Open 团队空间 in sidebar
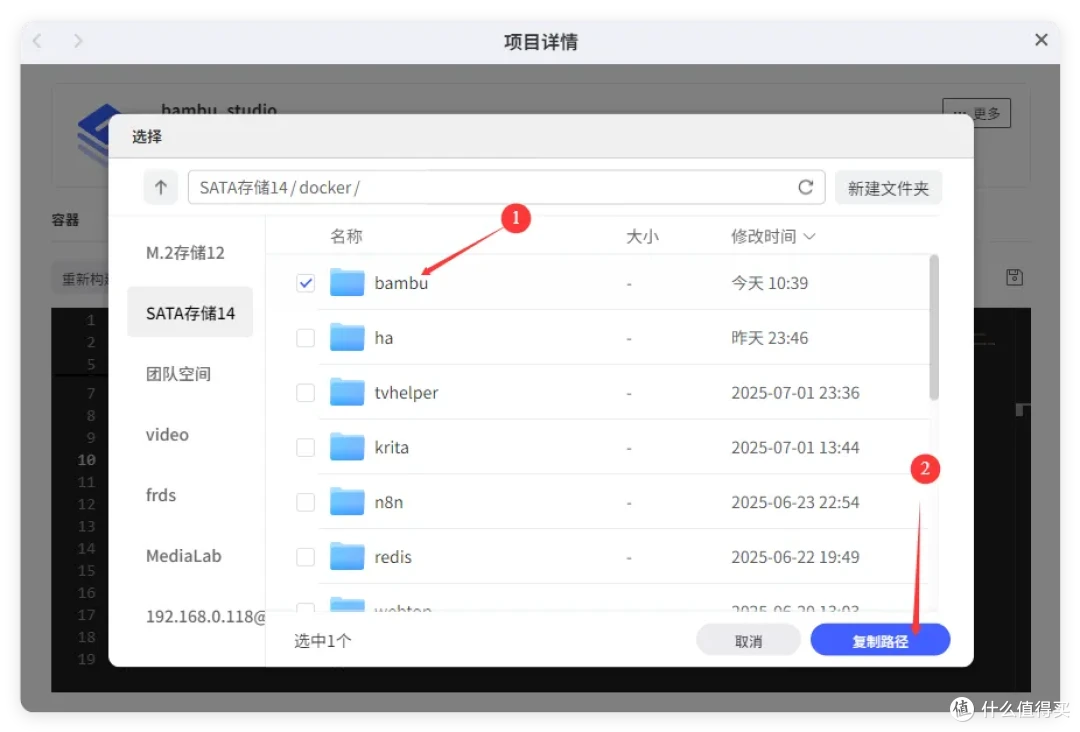The width and height of the screenshot is (1080, 732). pos(178,374)
